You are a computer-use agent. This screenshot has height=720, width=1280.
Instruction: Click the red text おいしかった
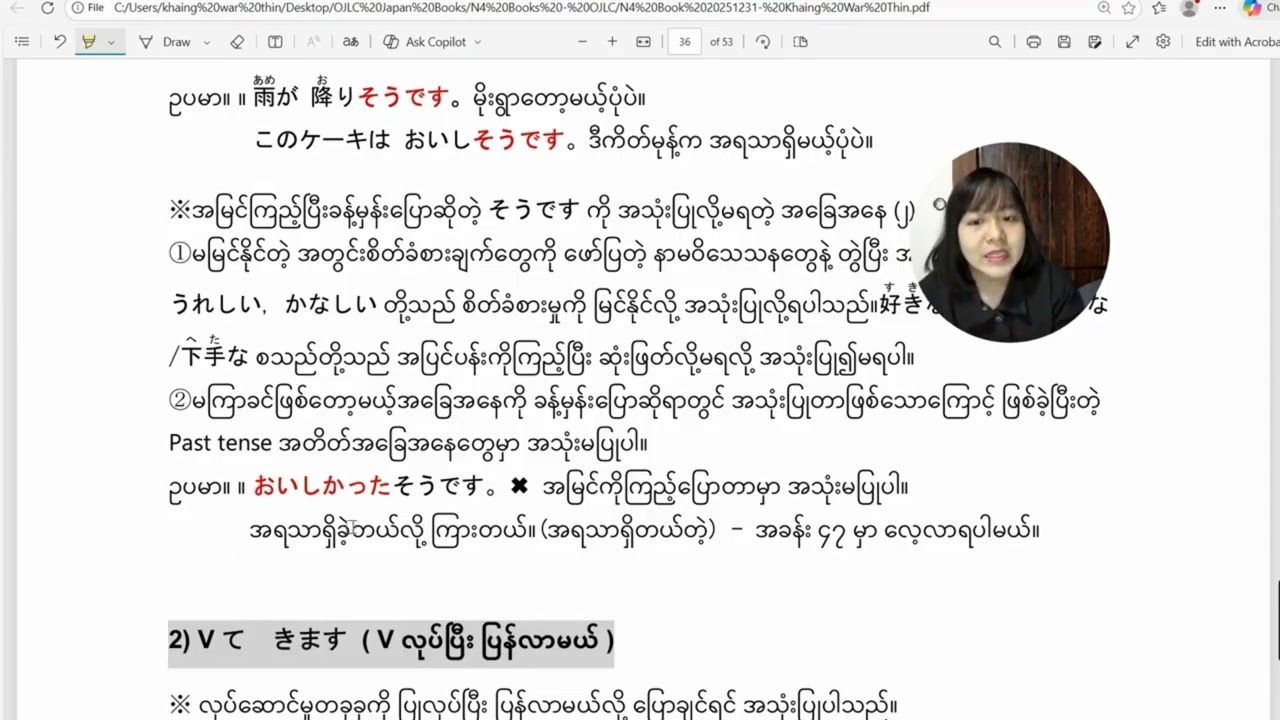click(322, 487)
